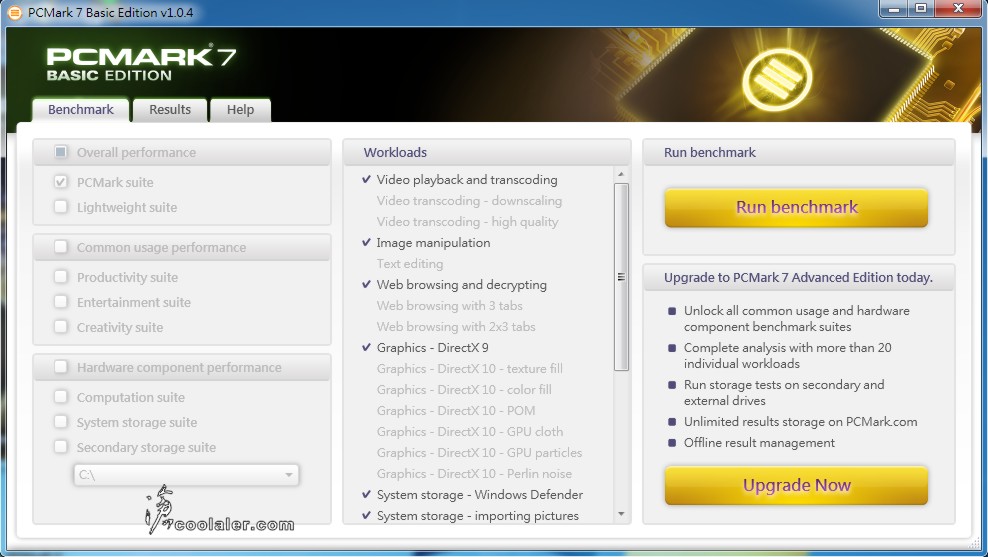Click the workloads scrollbar down arrow
This screenshot has width=988, height=557.
click(621, 515)
